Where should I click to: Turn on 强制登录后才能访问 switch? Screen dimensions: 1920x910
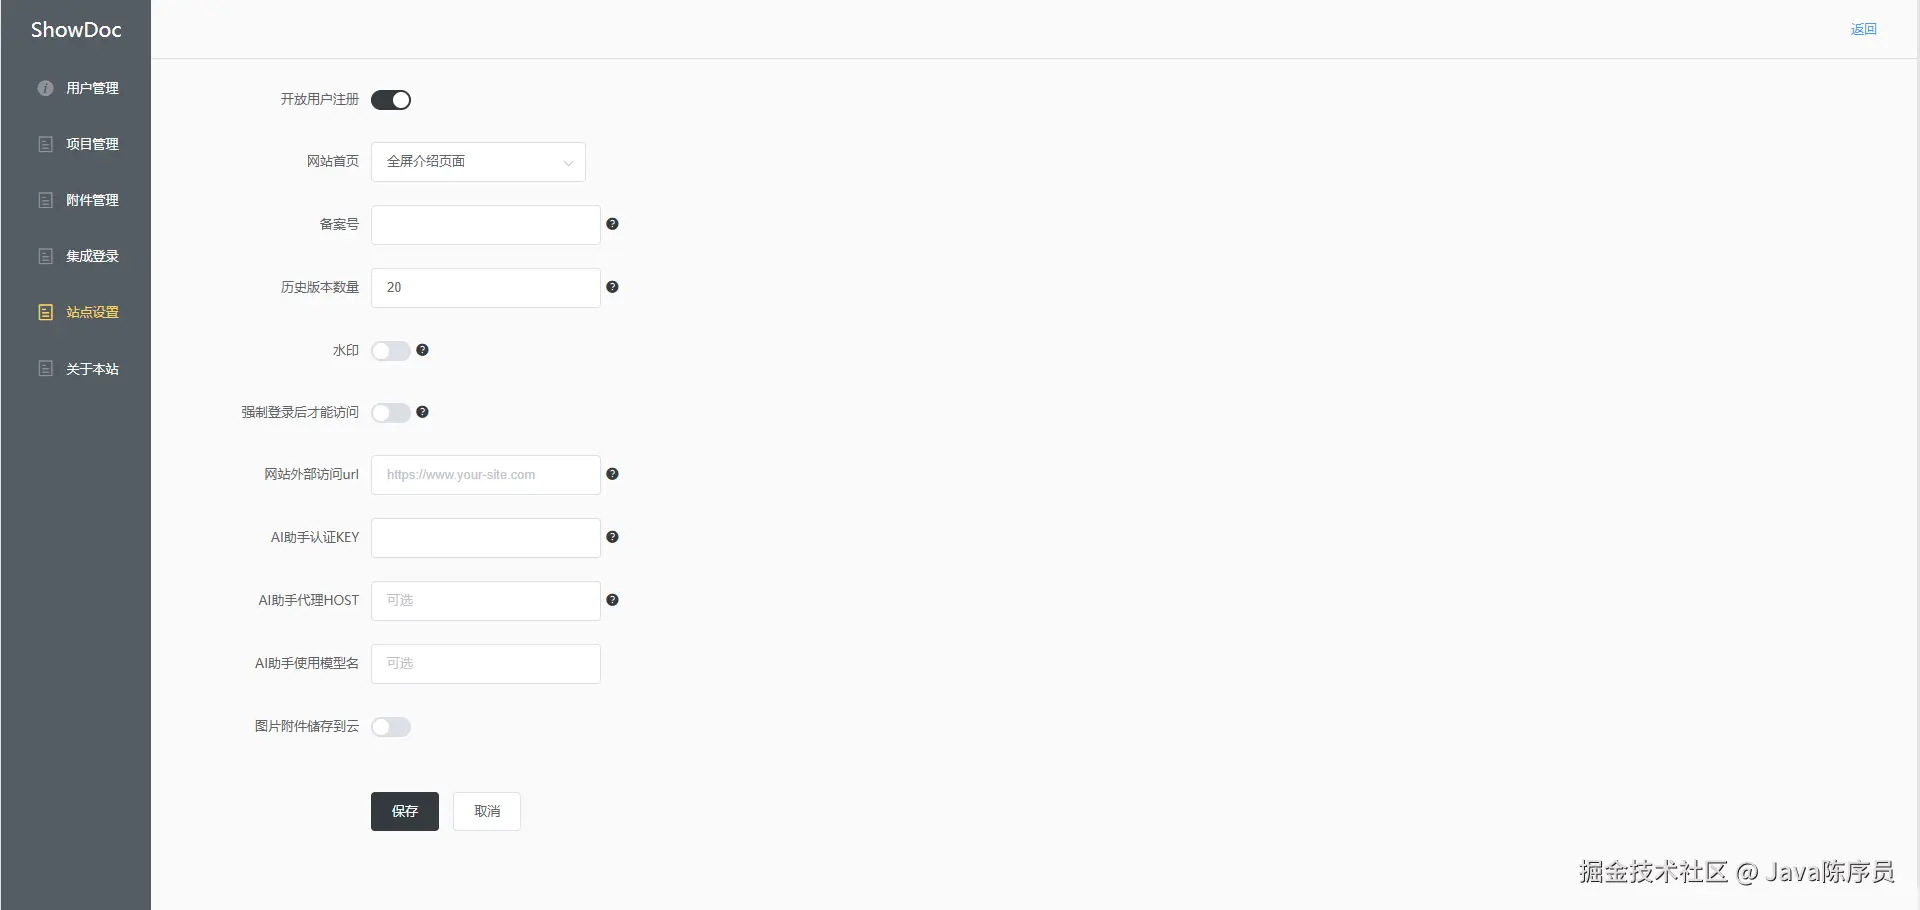coord(391,413)
